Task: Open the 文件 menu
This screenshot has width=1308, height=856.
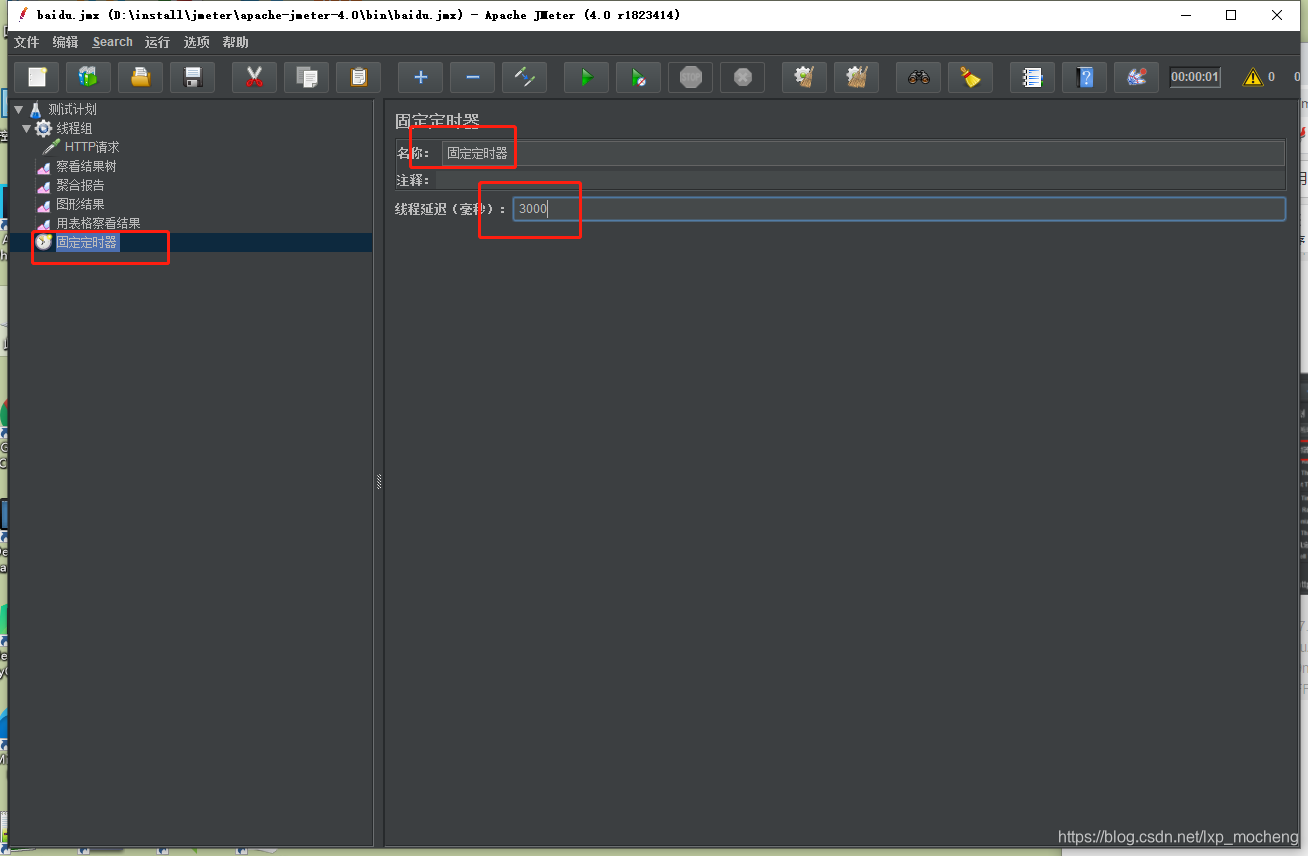Action: (x=26, y=42)
